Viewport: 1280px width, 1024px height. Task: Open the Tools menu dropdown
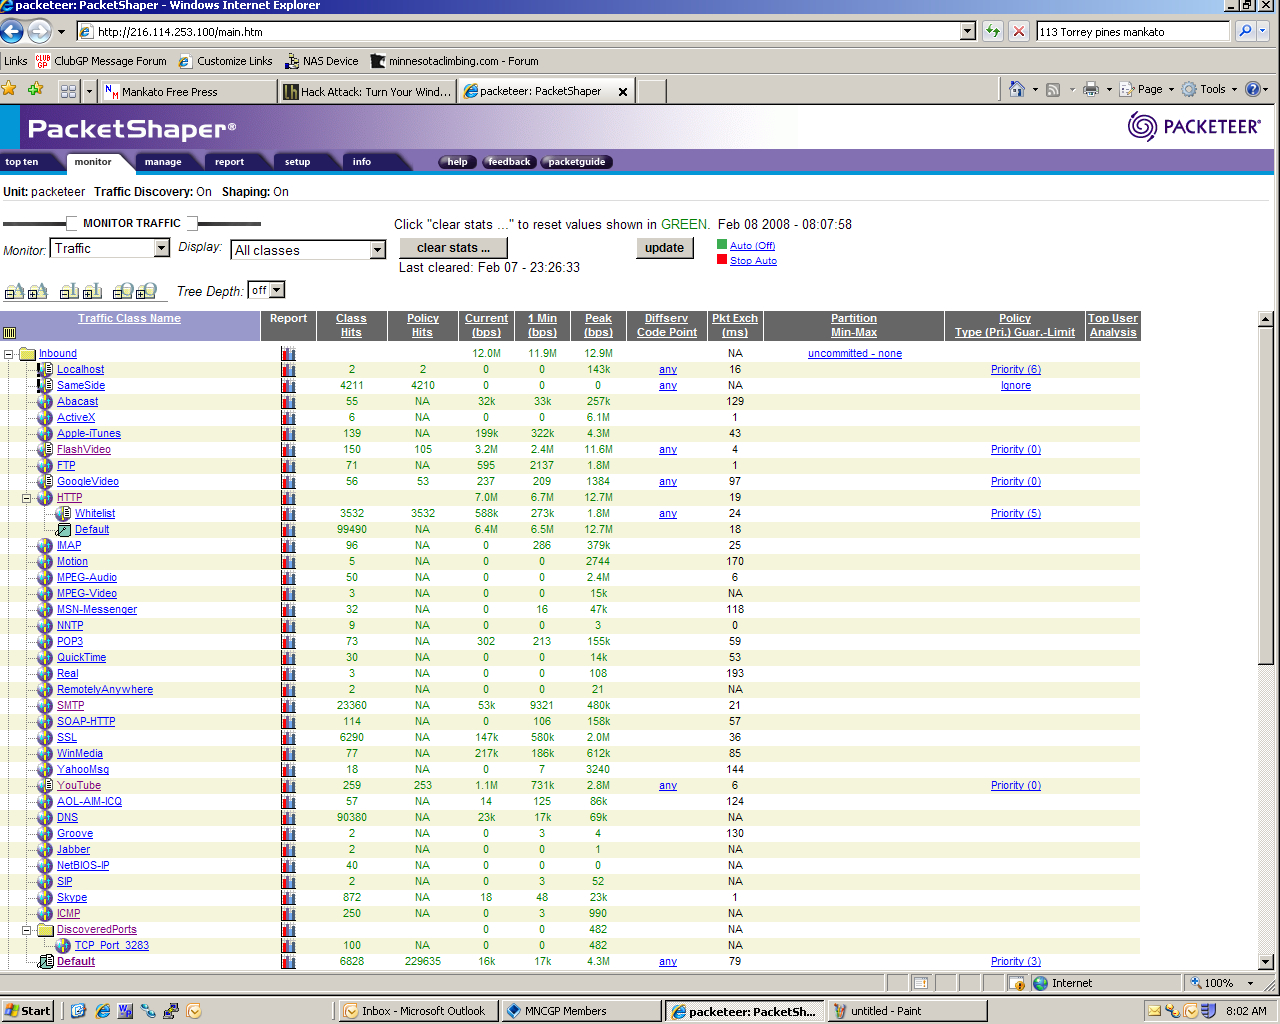1210,89
